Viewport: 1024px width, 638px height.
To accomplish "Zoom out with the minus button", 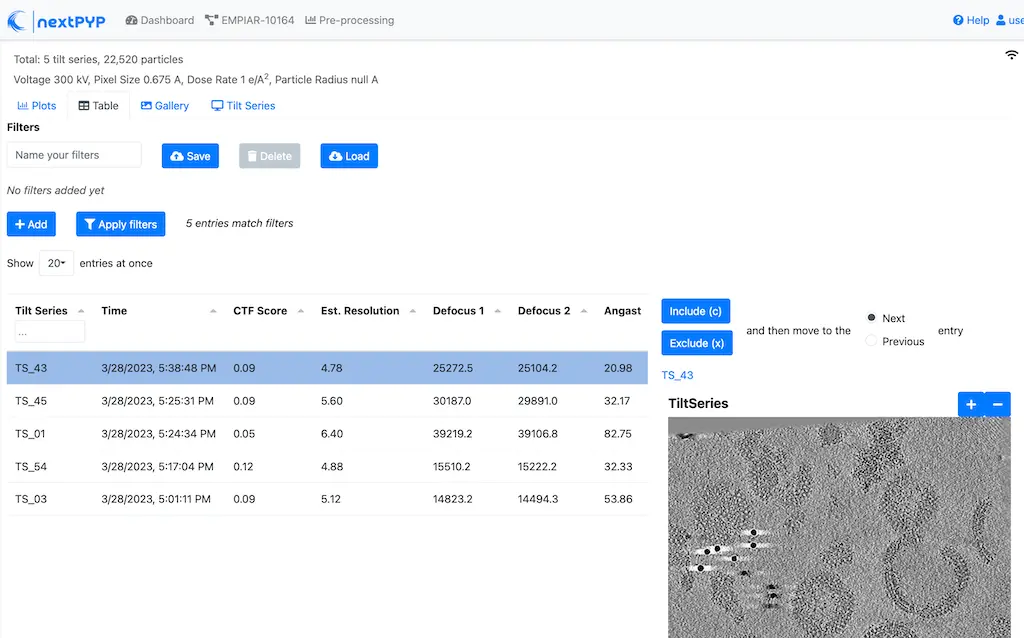I will coord(997,404).
